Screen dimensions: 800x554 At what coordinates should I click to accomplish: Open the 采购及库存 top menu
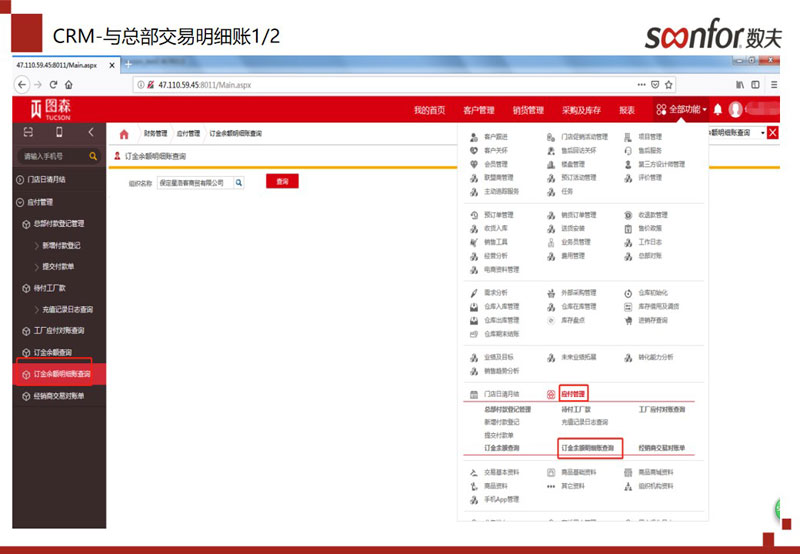581,110
